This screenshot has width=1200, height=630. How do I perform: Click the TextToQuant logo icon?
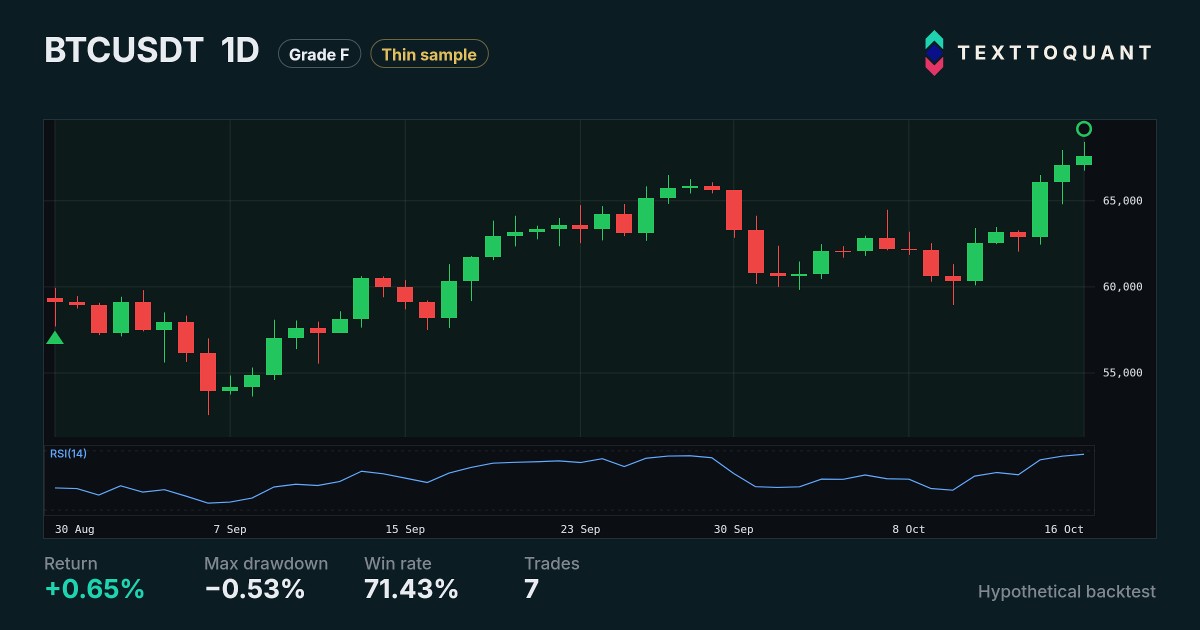pos(933,53)
